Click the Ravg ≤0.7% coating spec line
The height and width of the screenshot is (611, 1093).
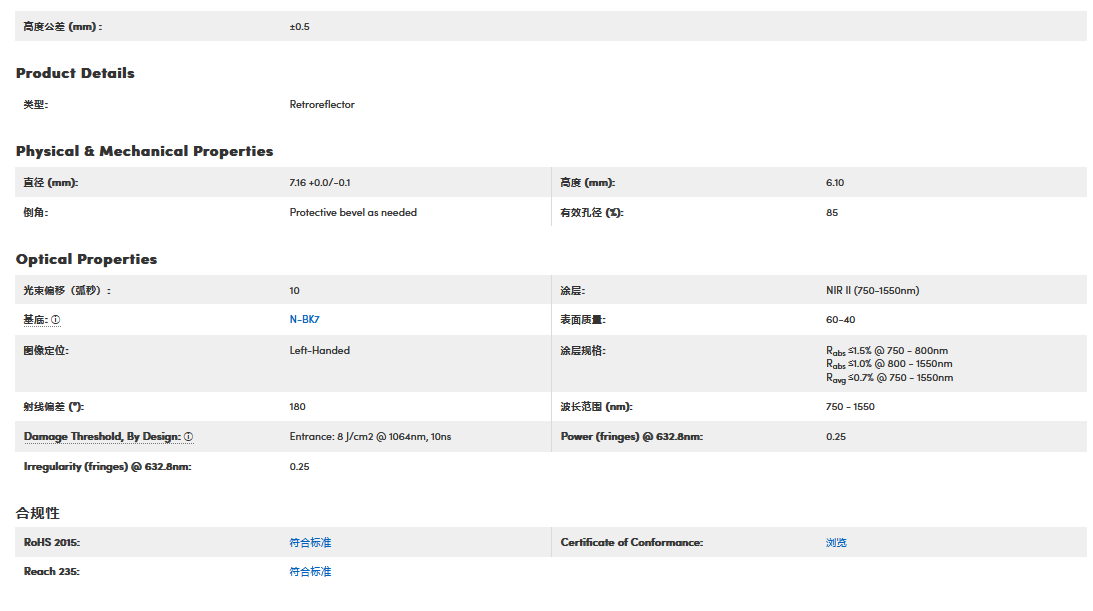[889, 378]
